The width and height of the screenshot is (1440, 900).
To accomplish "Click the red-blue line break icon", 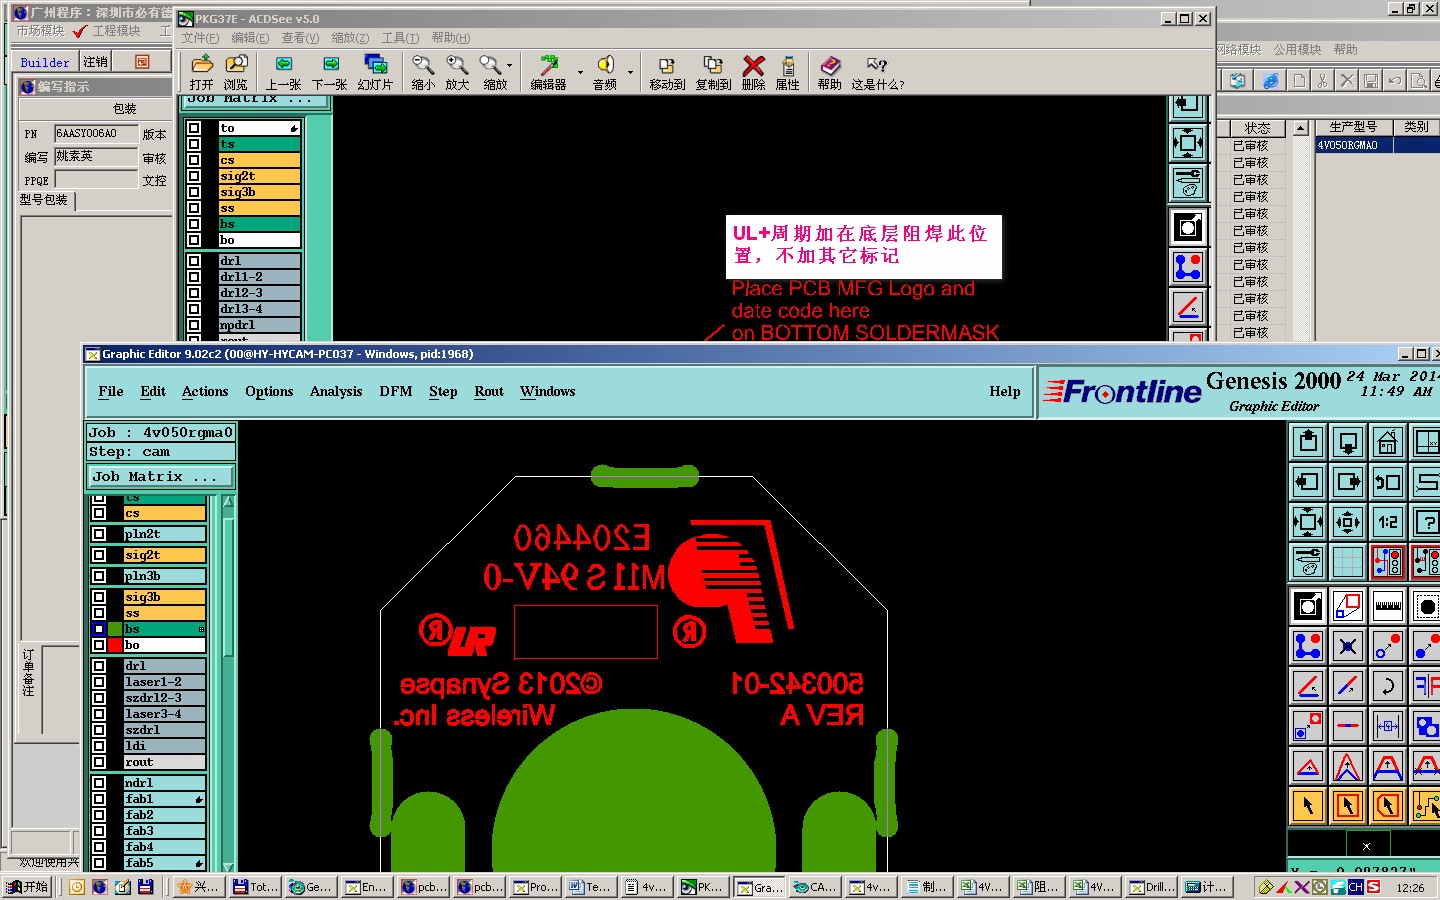I will click(1348, 726).
